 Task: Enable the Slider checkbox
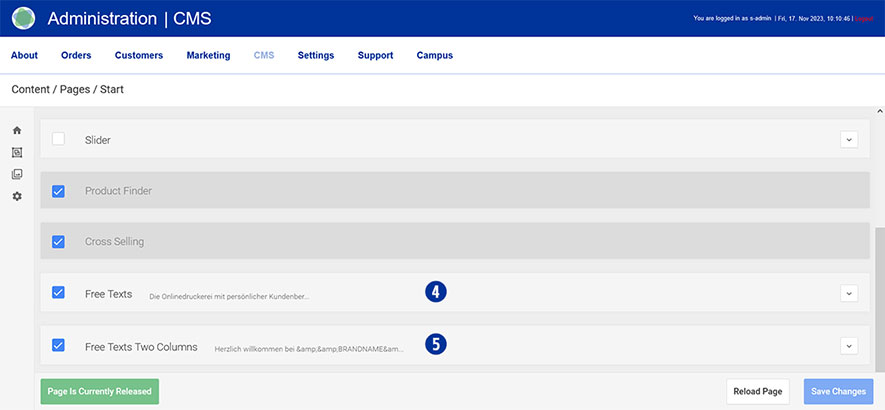58,139
